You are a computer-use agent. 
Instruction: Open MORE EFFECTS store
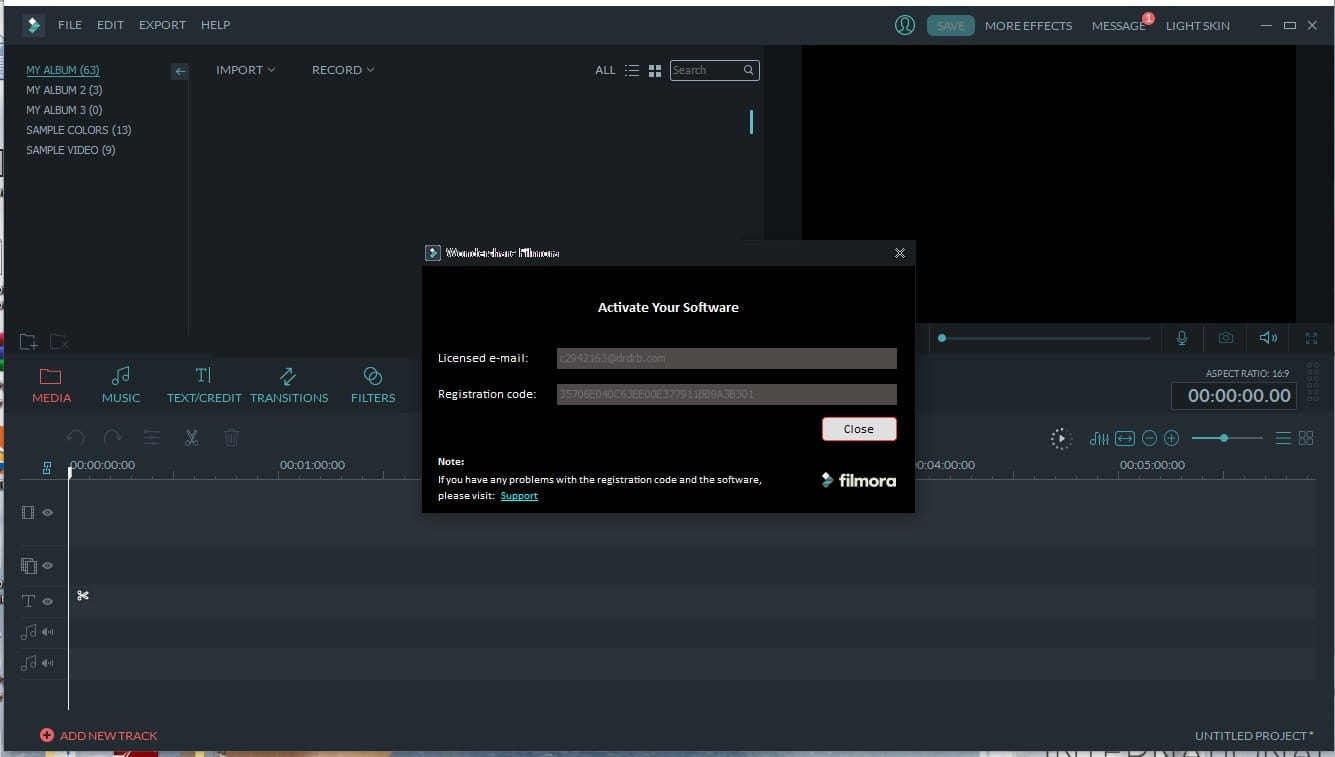(x=1028, y=25)
